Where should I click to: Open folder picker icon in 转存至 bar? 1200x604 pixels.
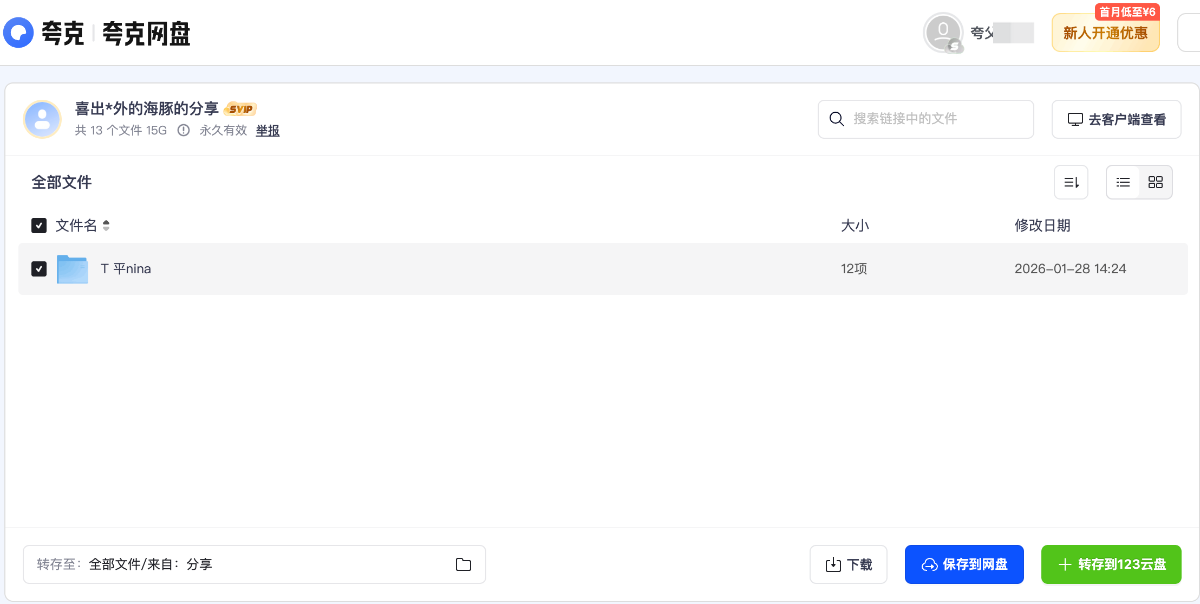tap(463, 564)
